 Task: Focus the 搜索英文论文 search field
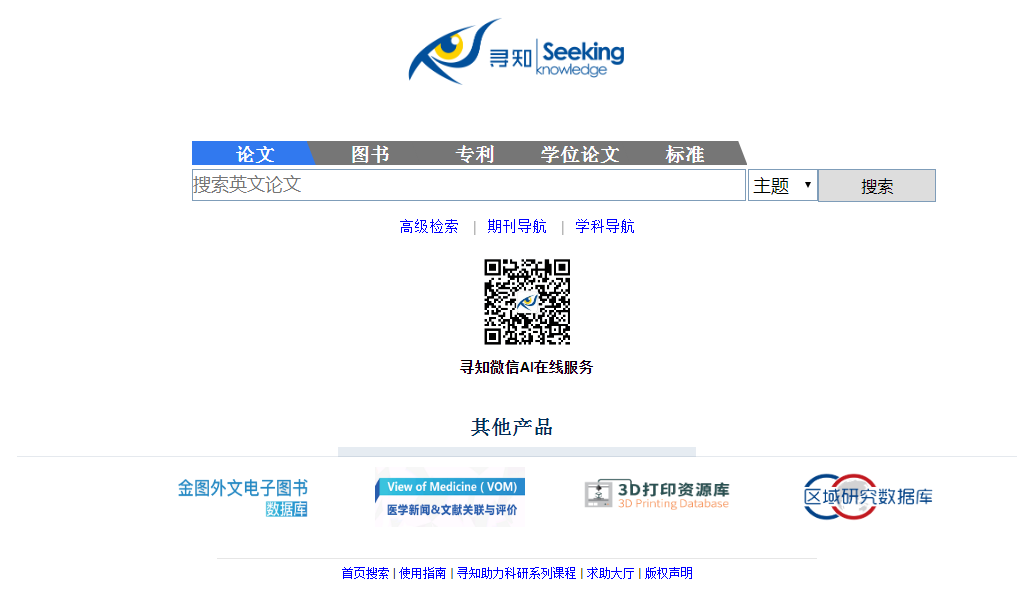pos(469,185)
